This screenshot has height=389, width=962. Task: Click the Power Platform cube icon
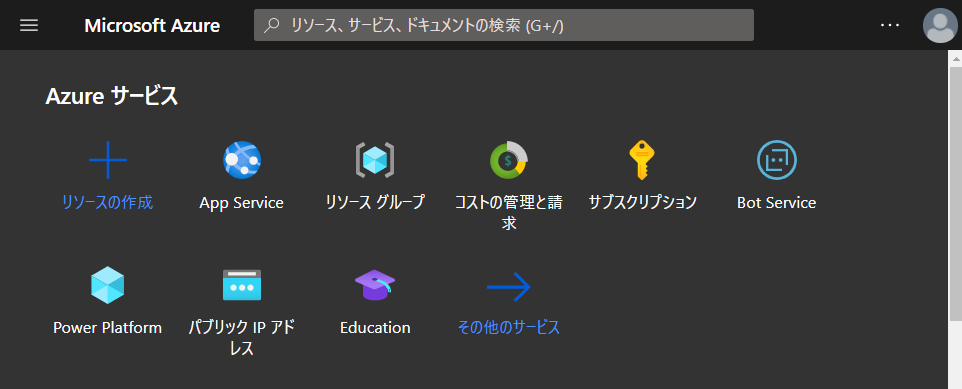108,285
